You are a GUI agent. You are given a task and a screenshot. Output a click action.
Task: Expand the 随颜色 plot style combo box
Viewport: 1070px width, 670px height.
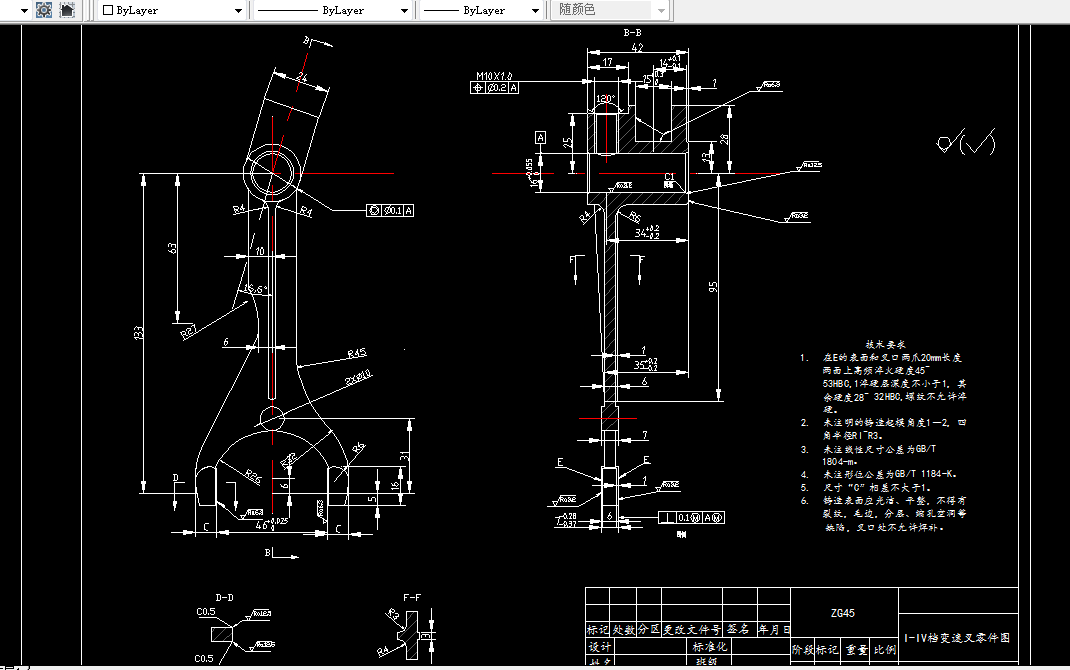click(662, 10)
